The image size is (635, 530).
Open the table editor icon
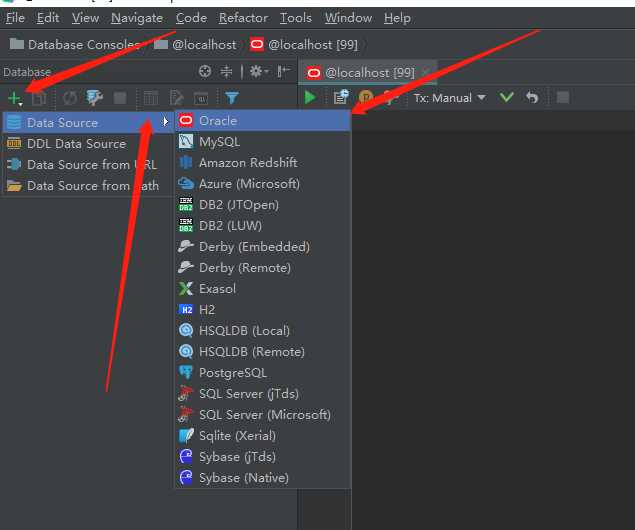pos(151,98)
